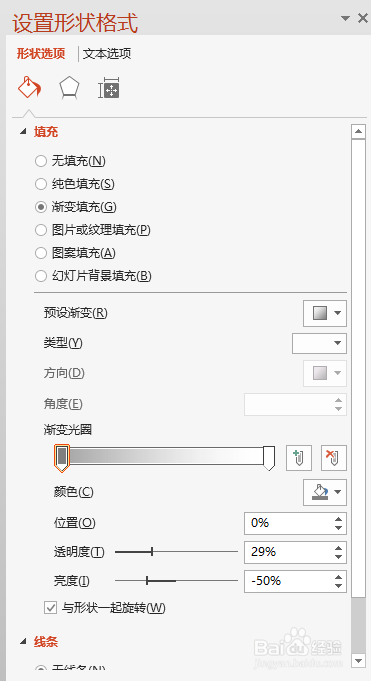The image size is (371, 681).
Task: Remove the selected gradient stop
Action: click(334, 458)
